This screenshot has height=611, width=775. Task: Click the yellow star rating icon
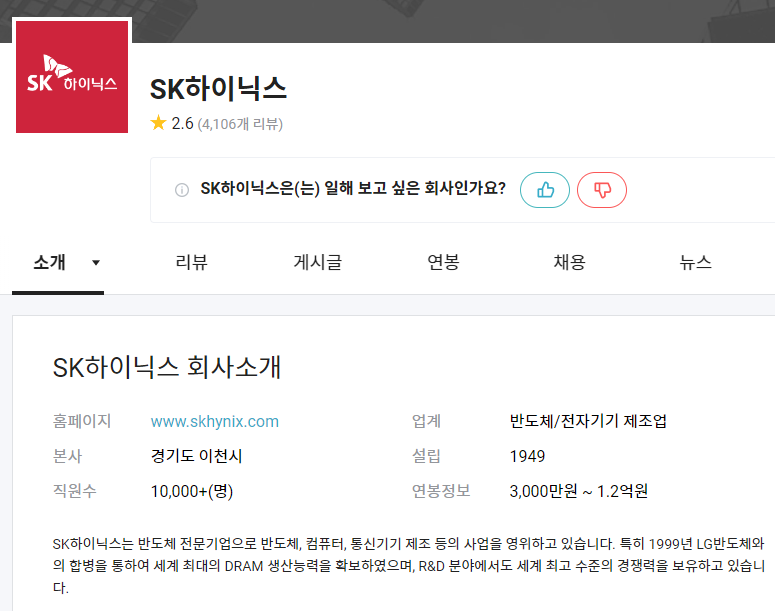click(158, 123)
